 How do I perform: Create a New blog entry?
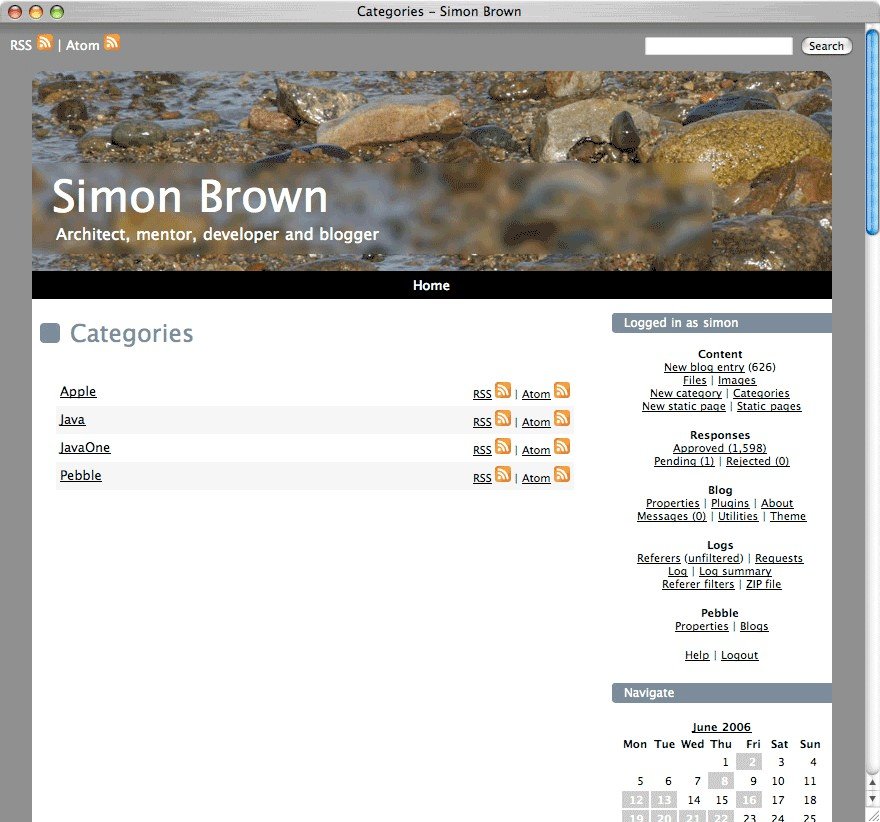pos(704,367)
